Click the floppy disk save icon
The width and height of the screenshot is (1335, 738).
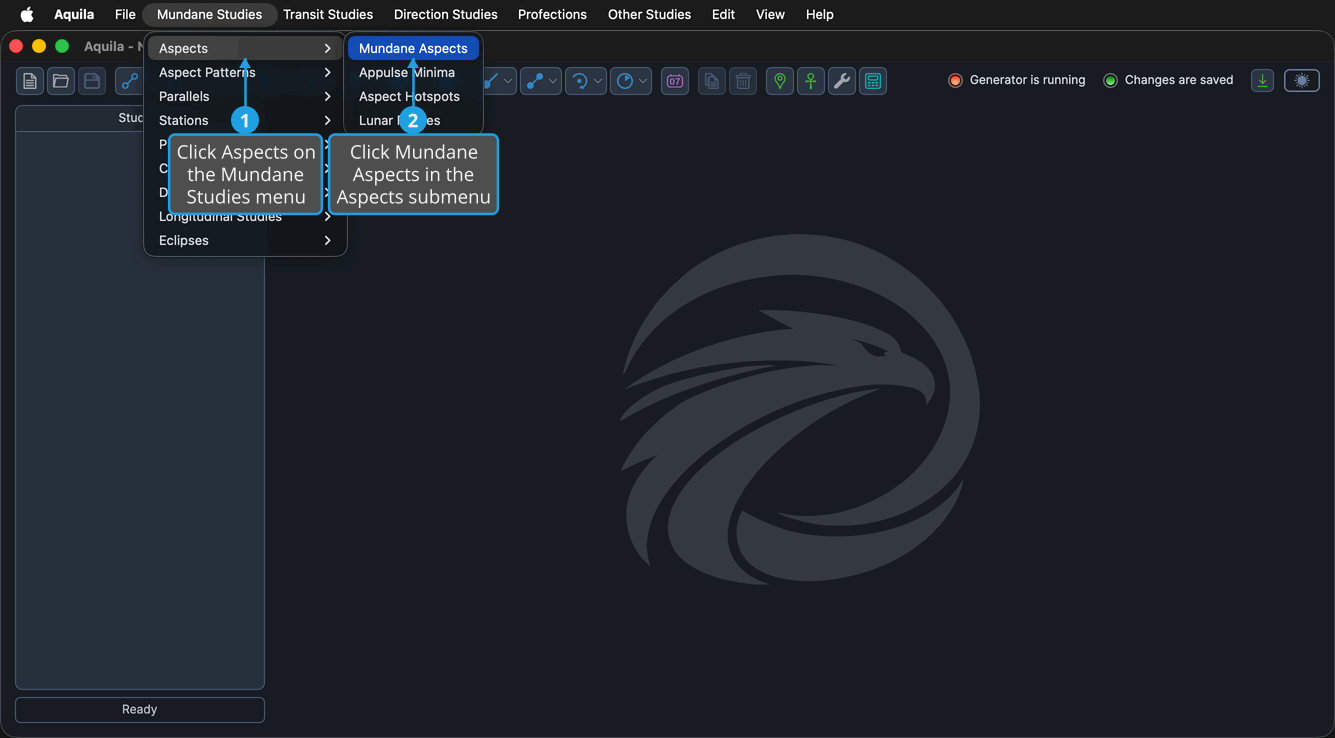[92, 81]
